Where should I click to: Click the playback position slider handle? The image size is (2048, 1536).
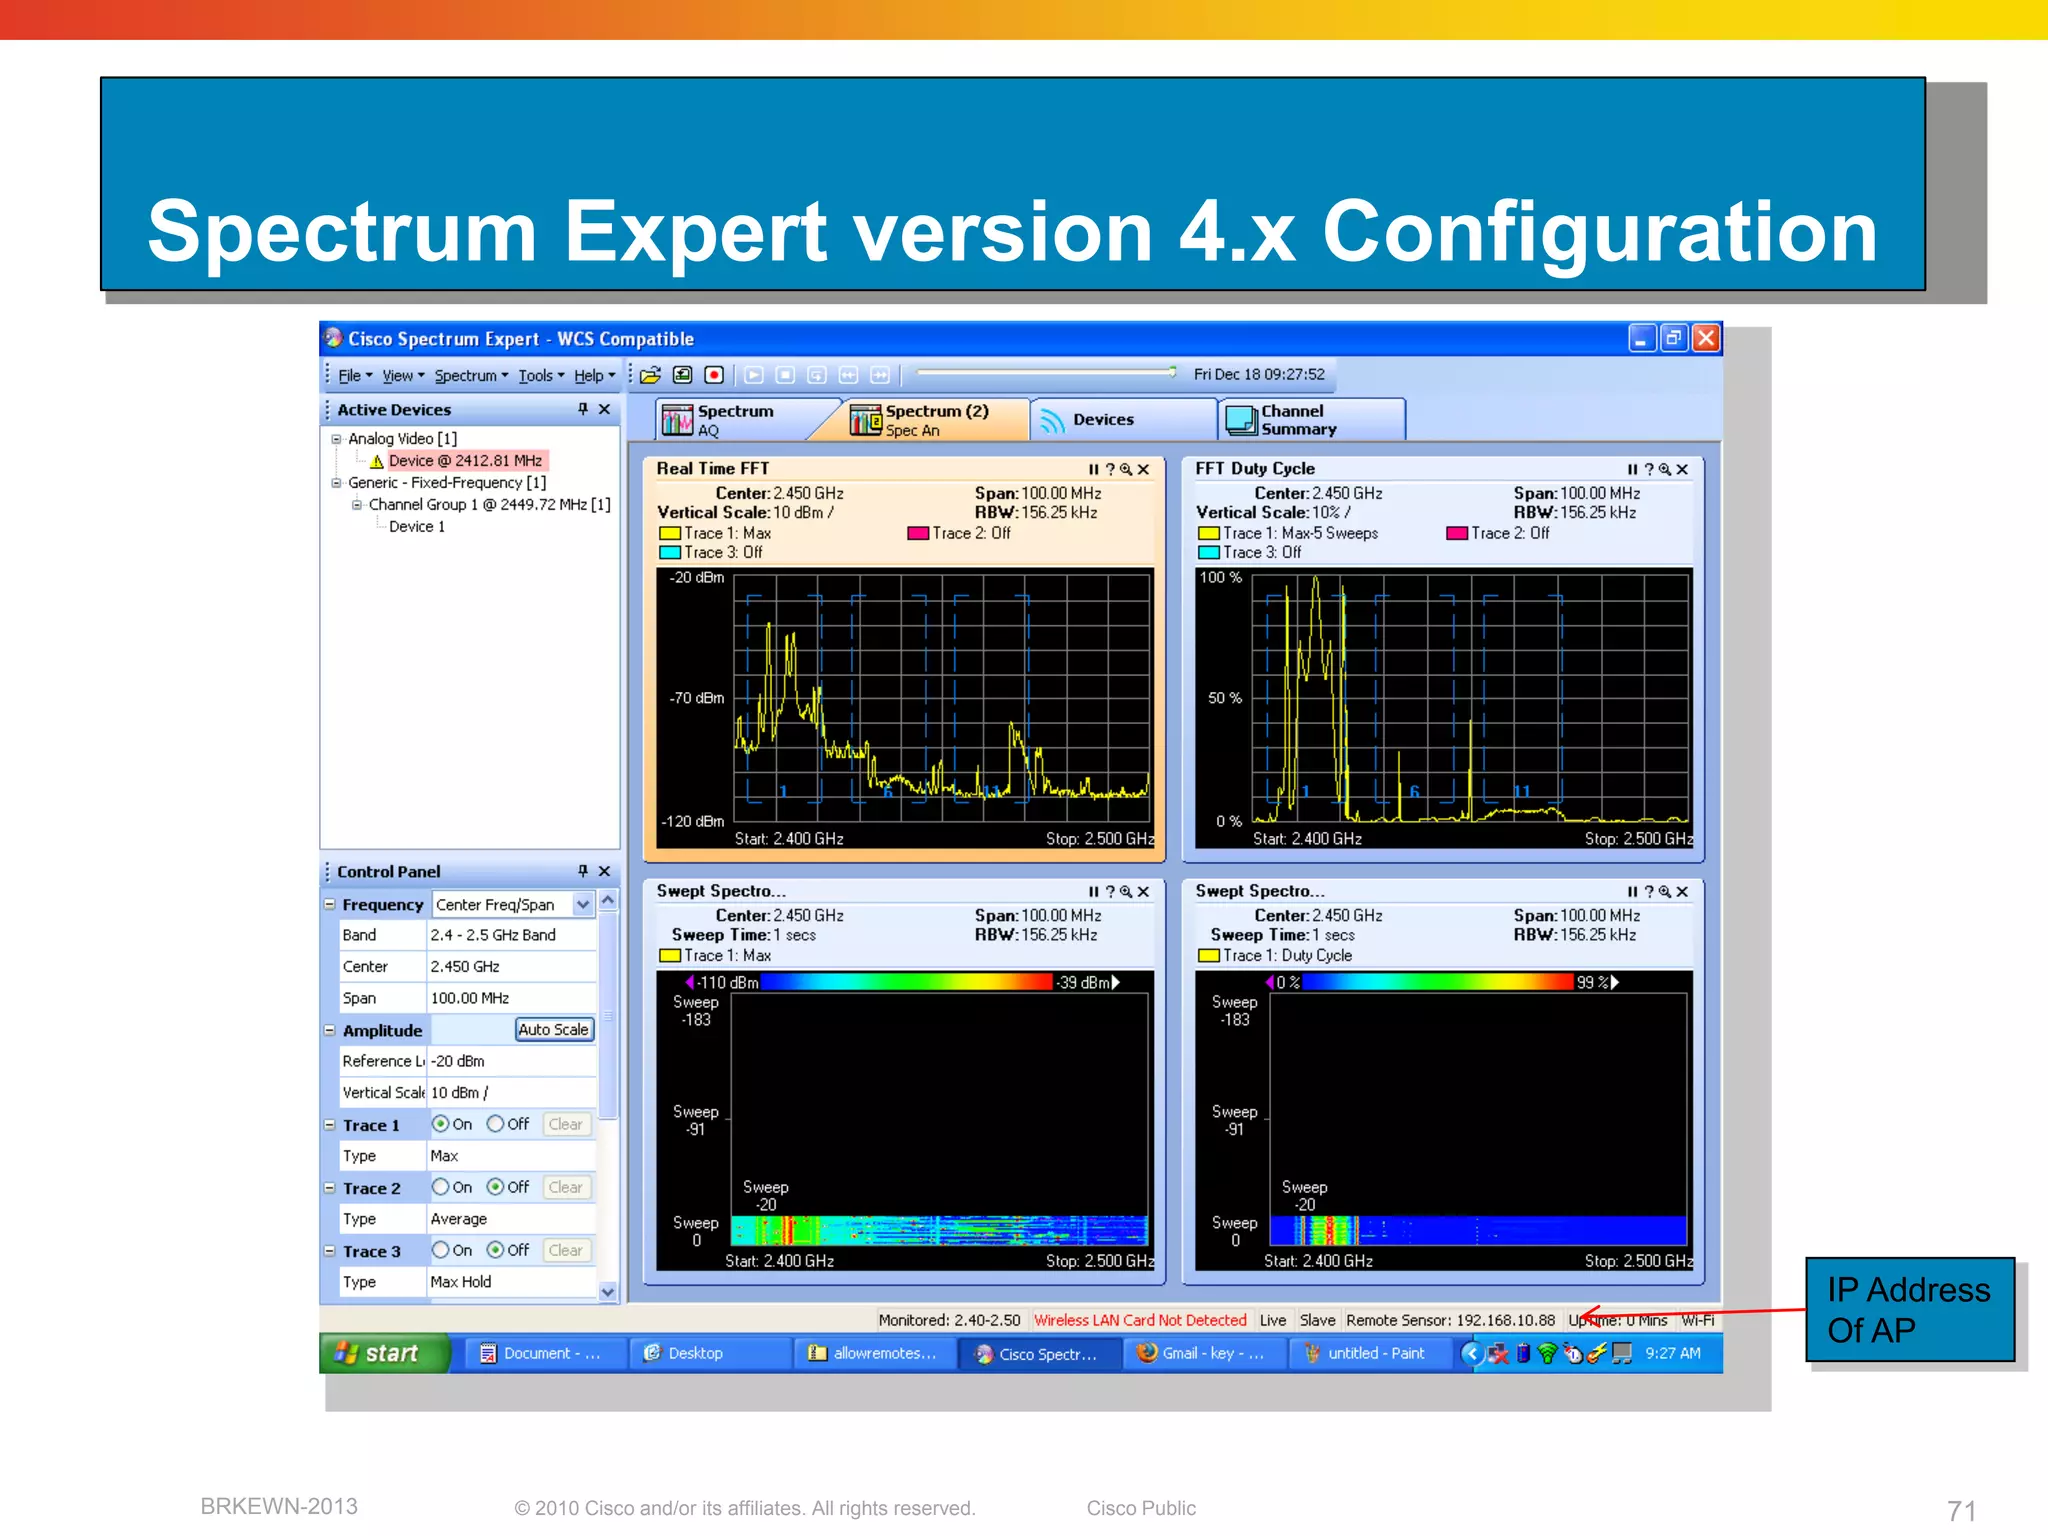click(1172, 372)
